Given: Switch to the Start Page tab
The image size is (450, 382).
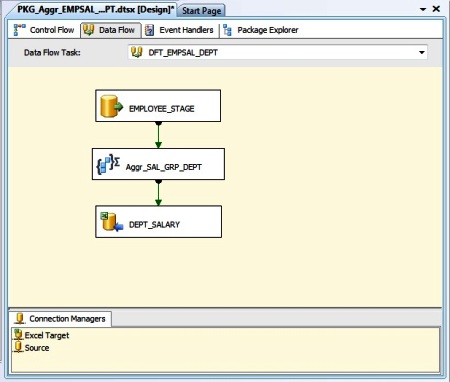Looking at the screenshot, I should [201, 11].
